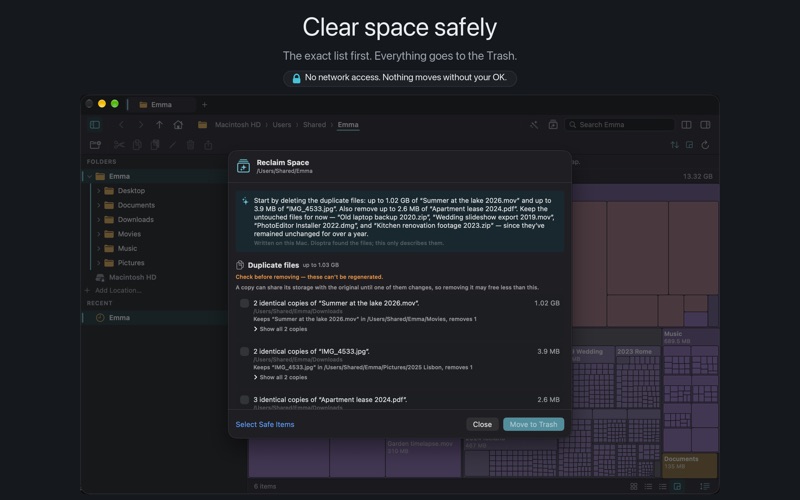Click the Music block label in treemap

point(673,334)
